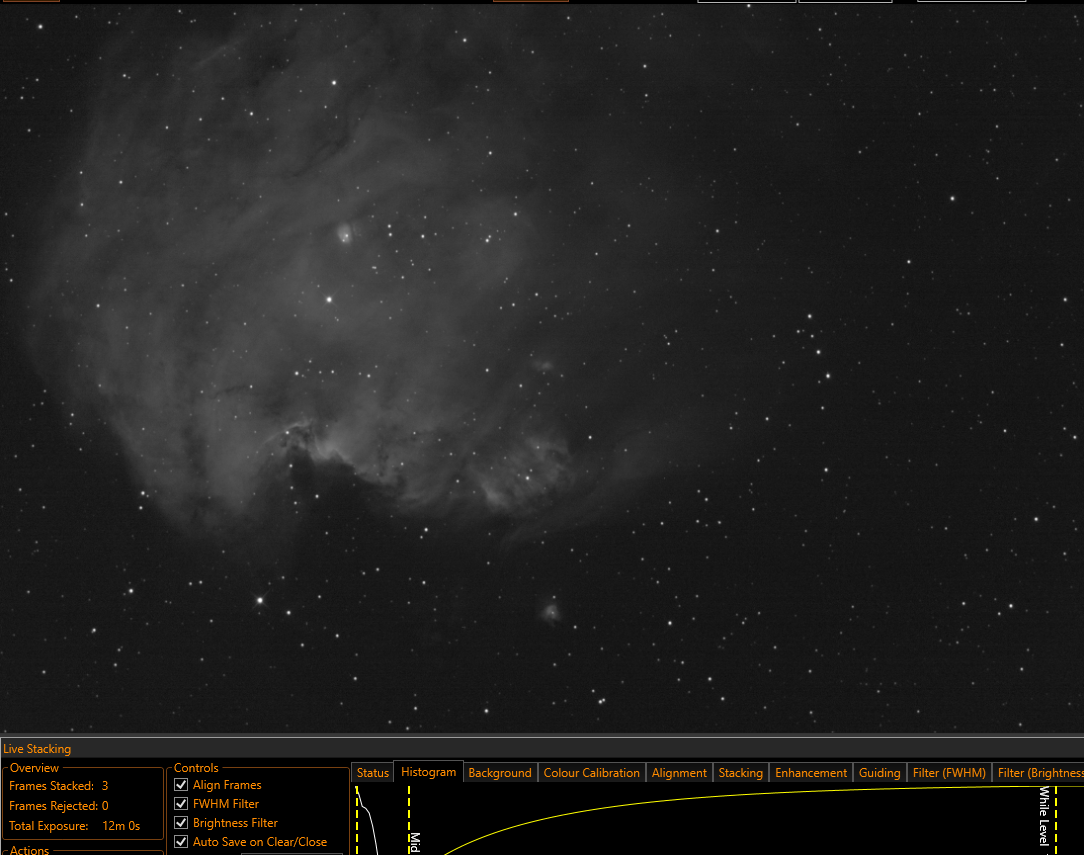Viewport: 1084px width, 855px height.
Task: Select the Guiding tab
Action: [x=879, y=773]
